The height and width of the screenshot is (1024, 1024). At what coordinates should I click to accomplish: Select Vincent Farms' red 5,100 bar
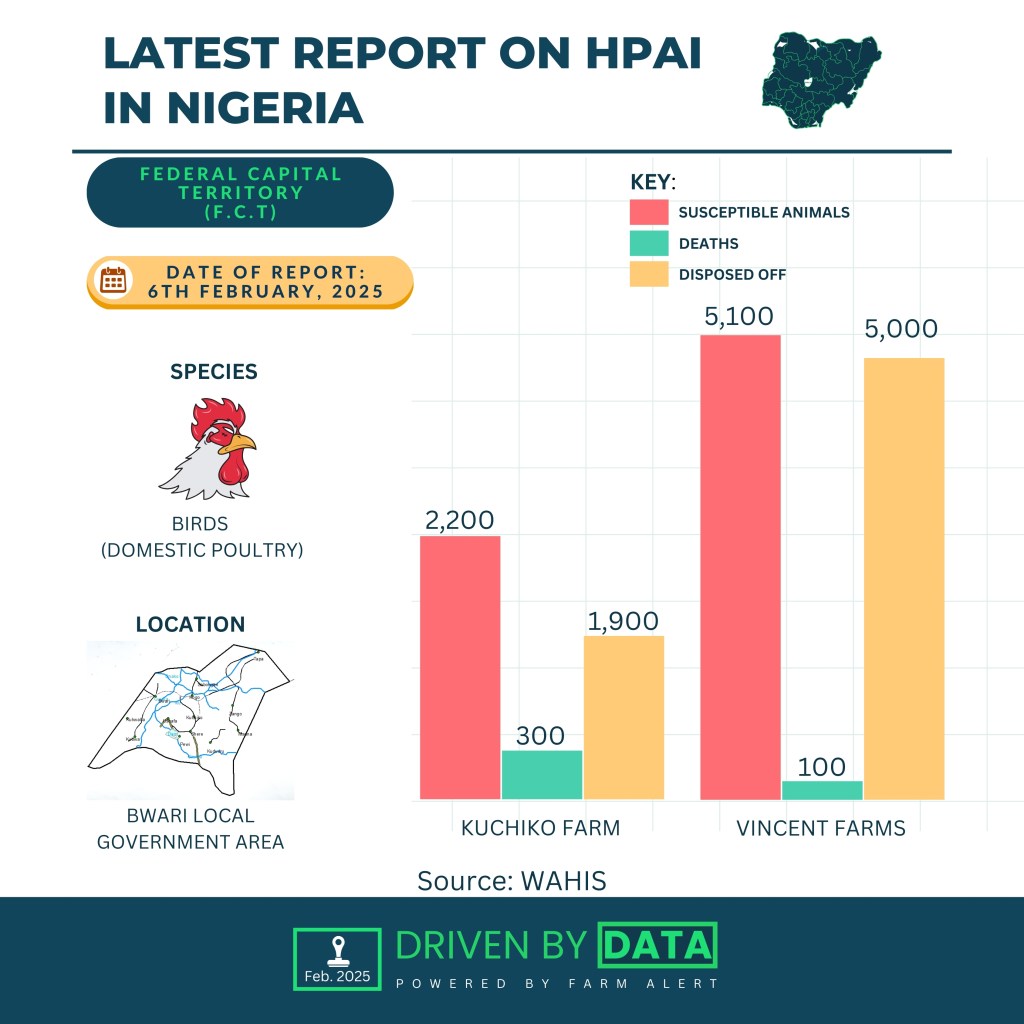click(740, 567)
